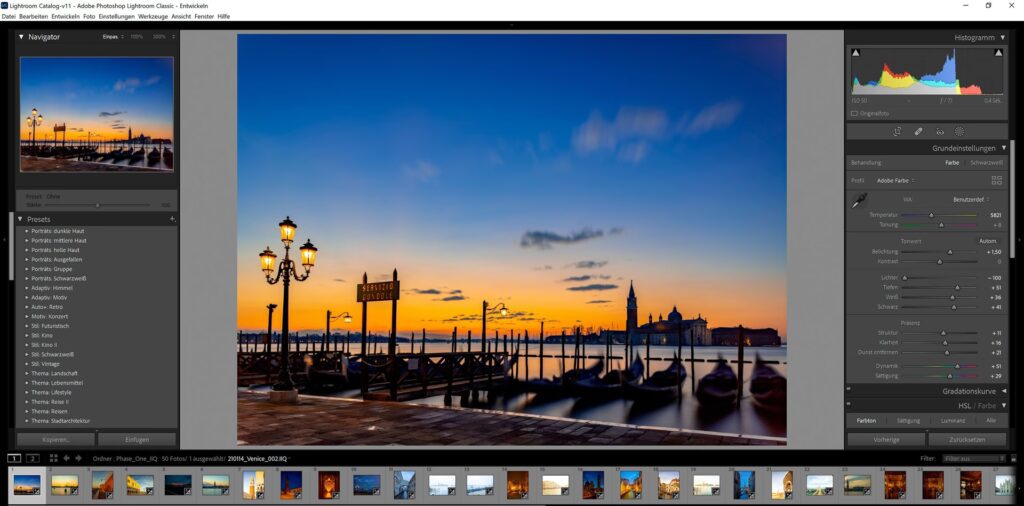The image size is (1024, 506).
Task: Go to next photo arrow in filmstrip
Action: point(79,458)
